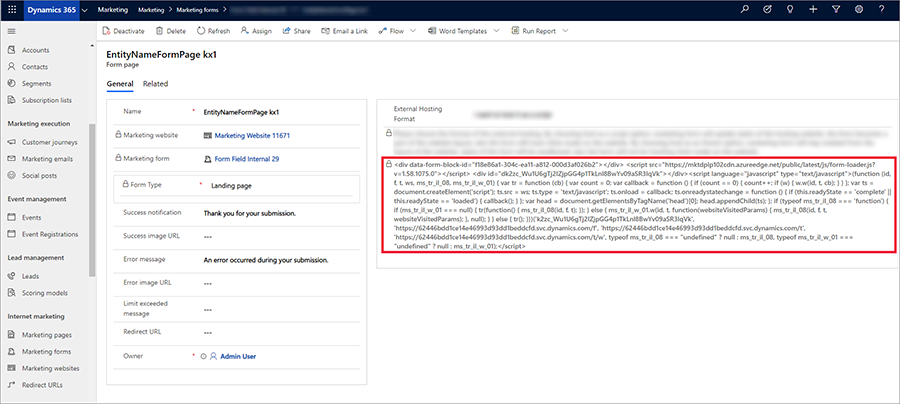The image size is (900, 404).
Task: Open Marketing websites in the sidebar
Action: click(51, 368)
